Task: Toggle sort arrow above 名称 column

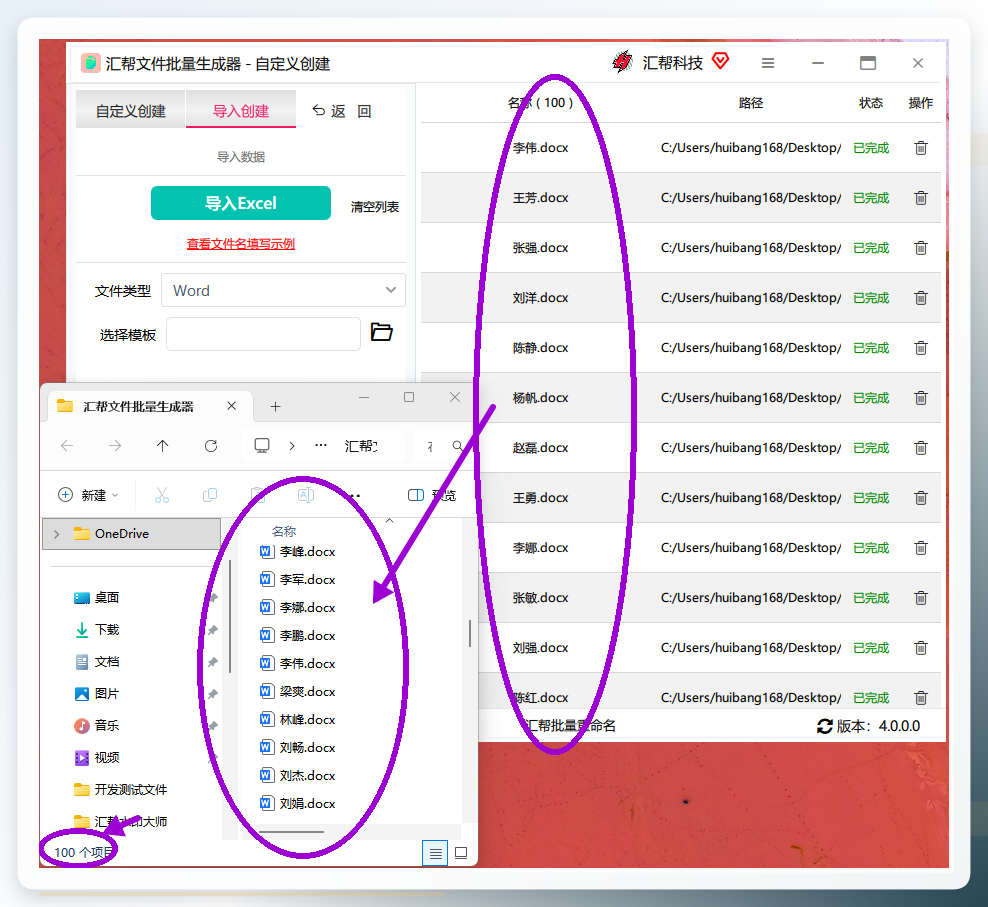Action: coord(389,521)
